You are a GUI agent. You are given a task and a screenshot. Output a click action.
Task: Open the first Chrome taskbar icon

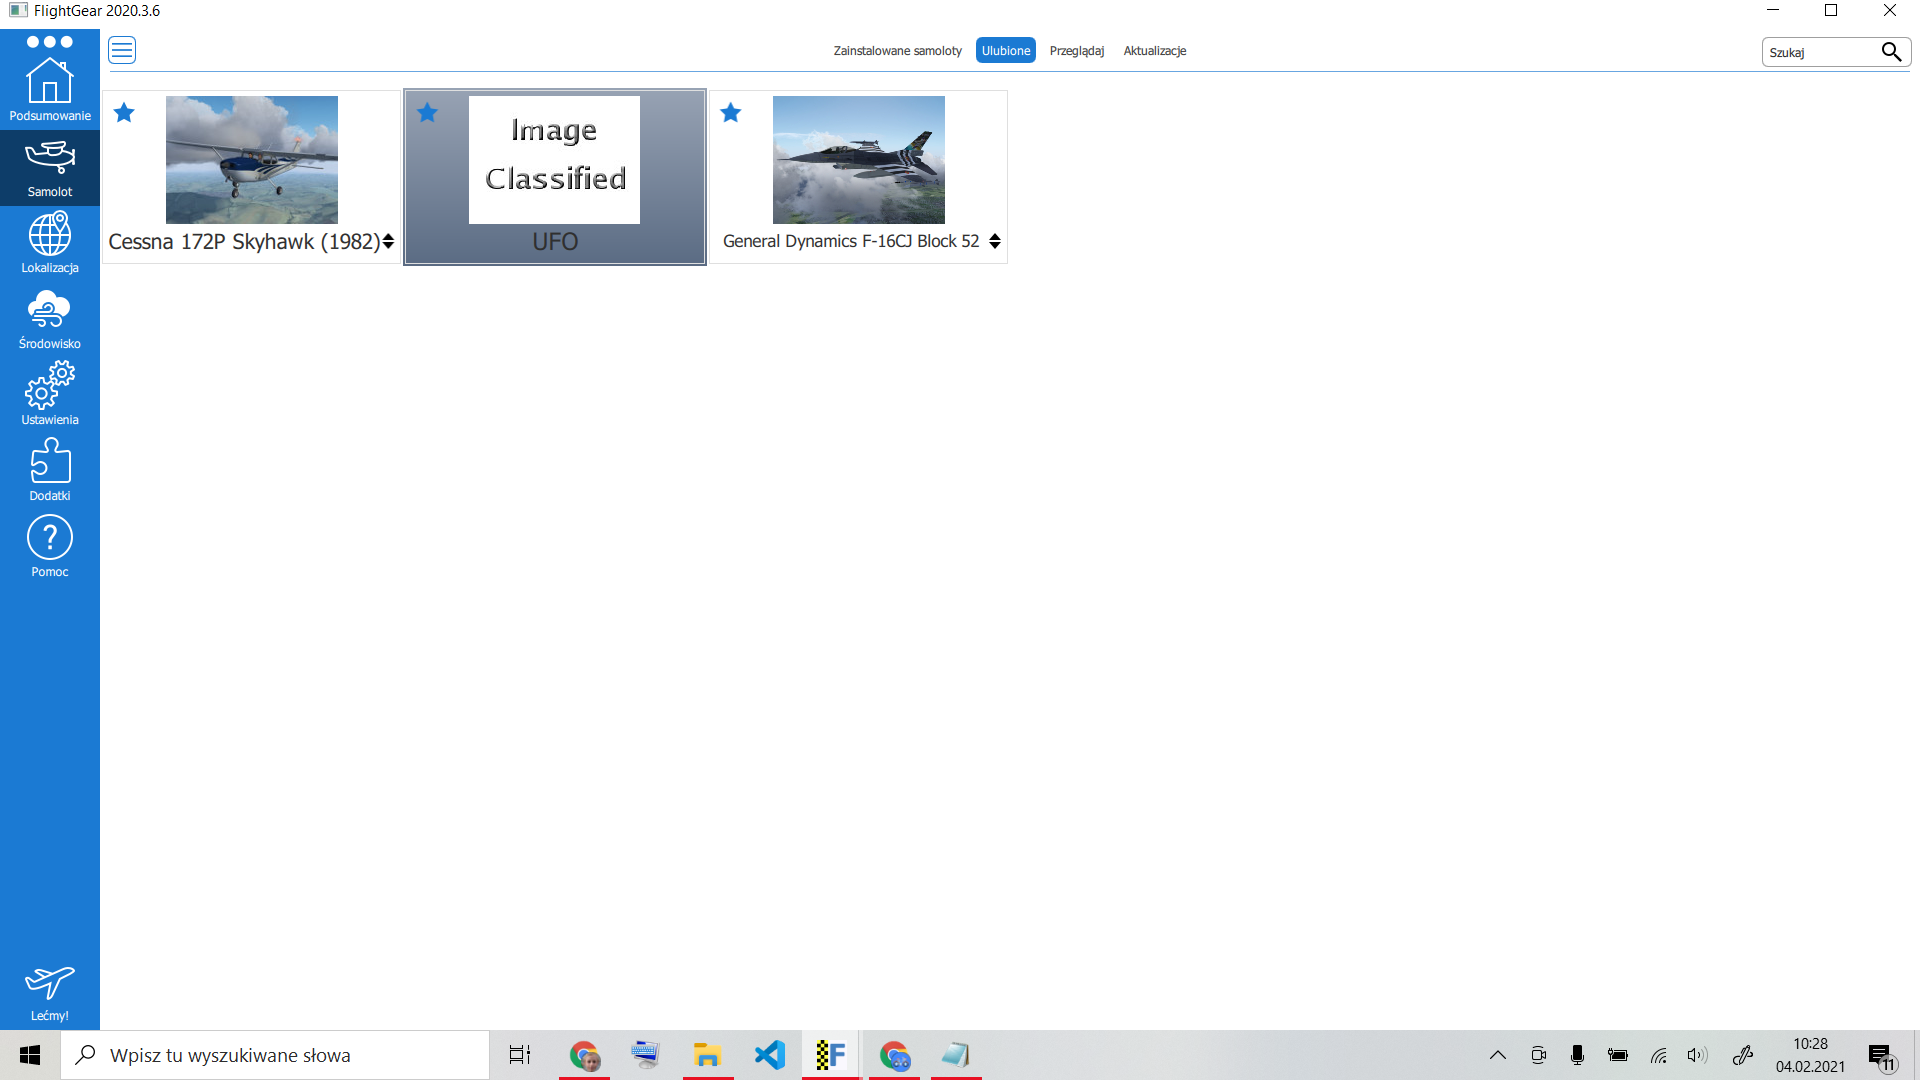tap(584, 1055)
